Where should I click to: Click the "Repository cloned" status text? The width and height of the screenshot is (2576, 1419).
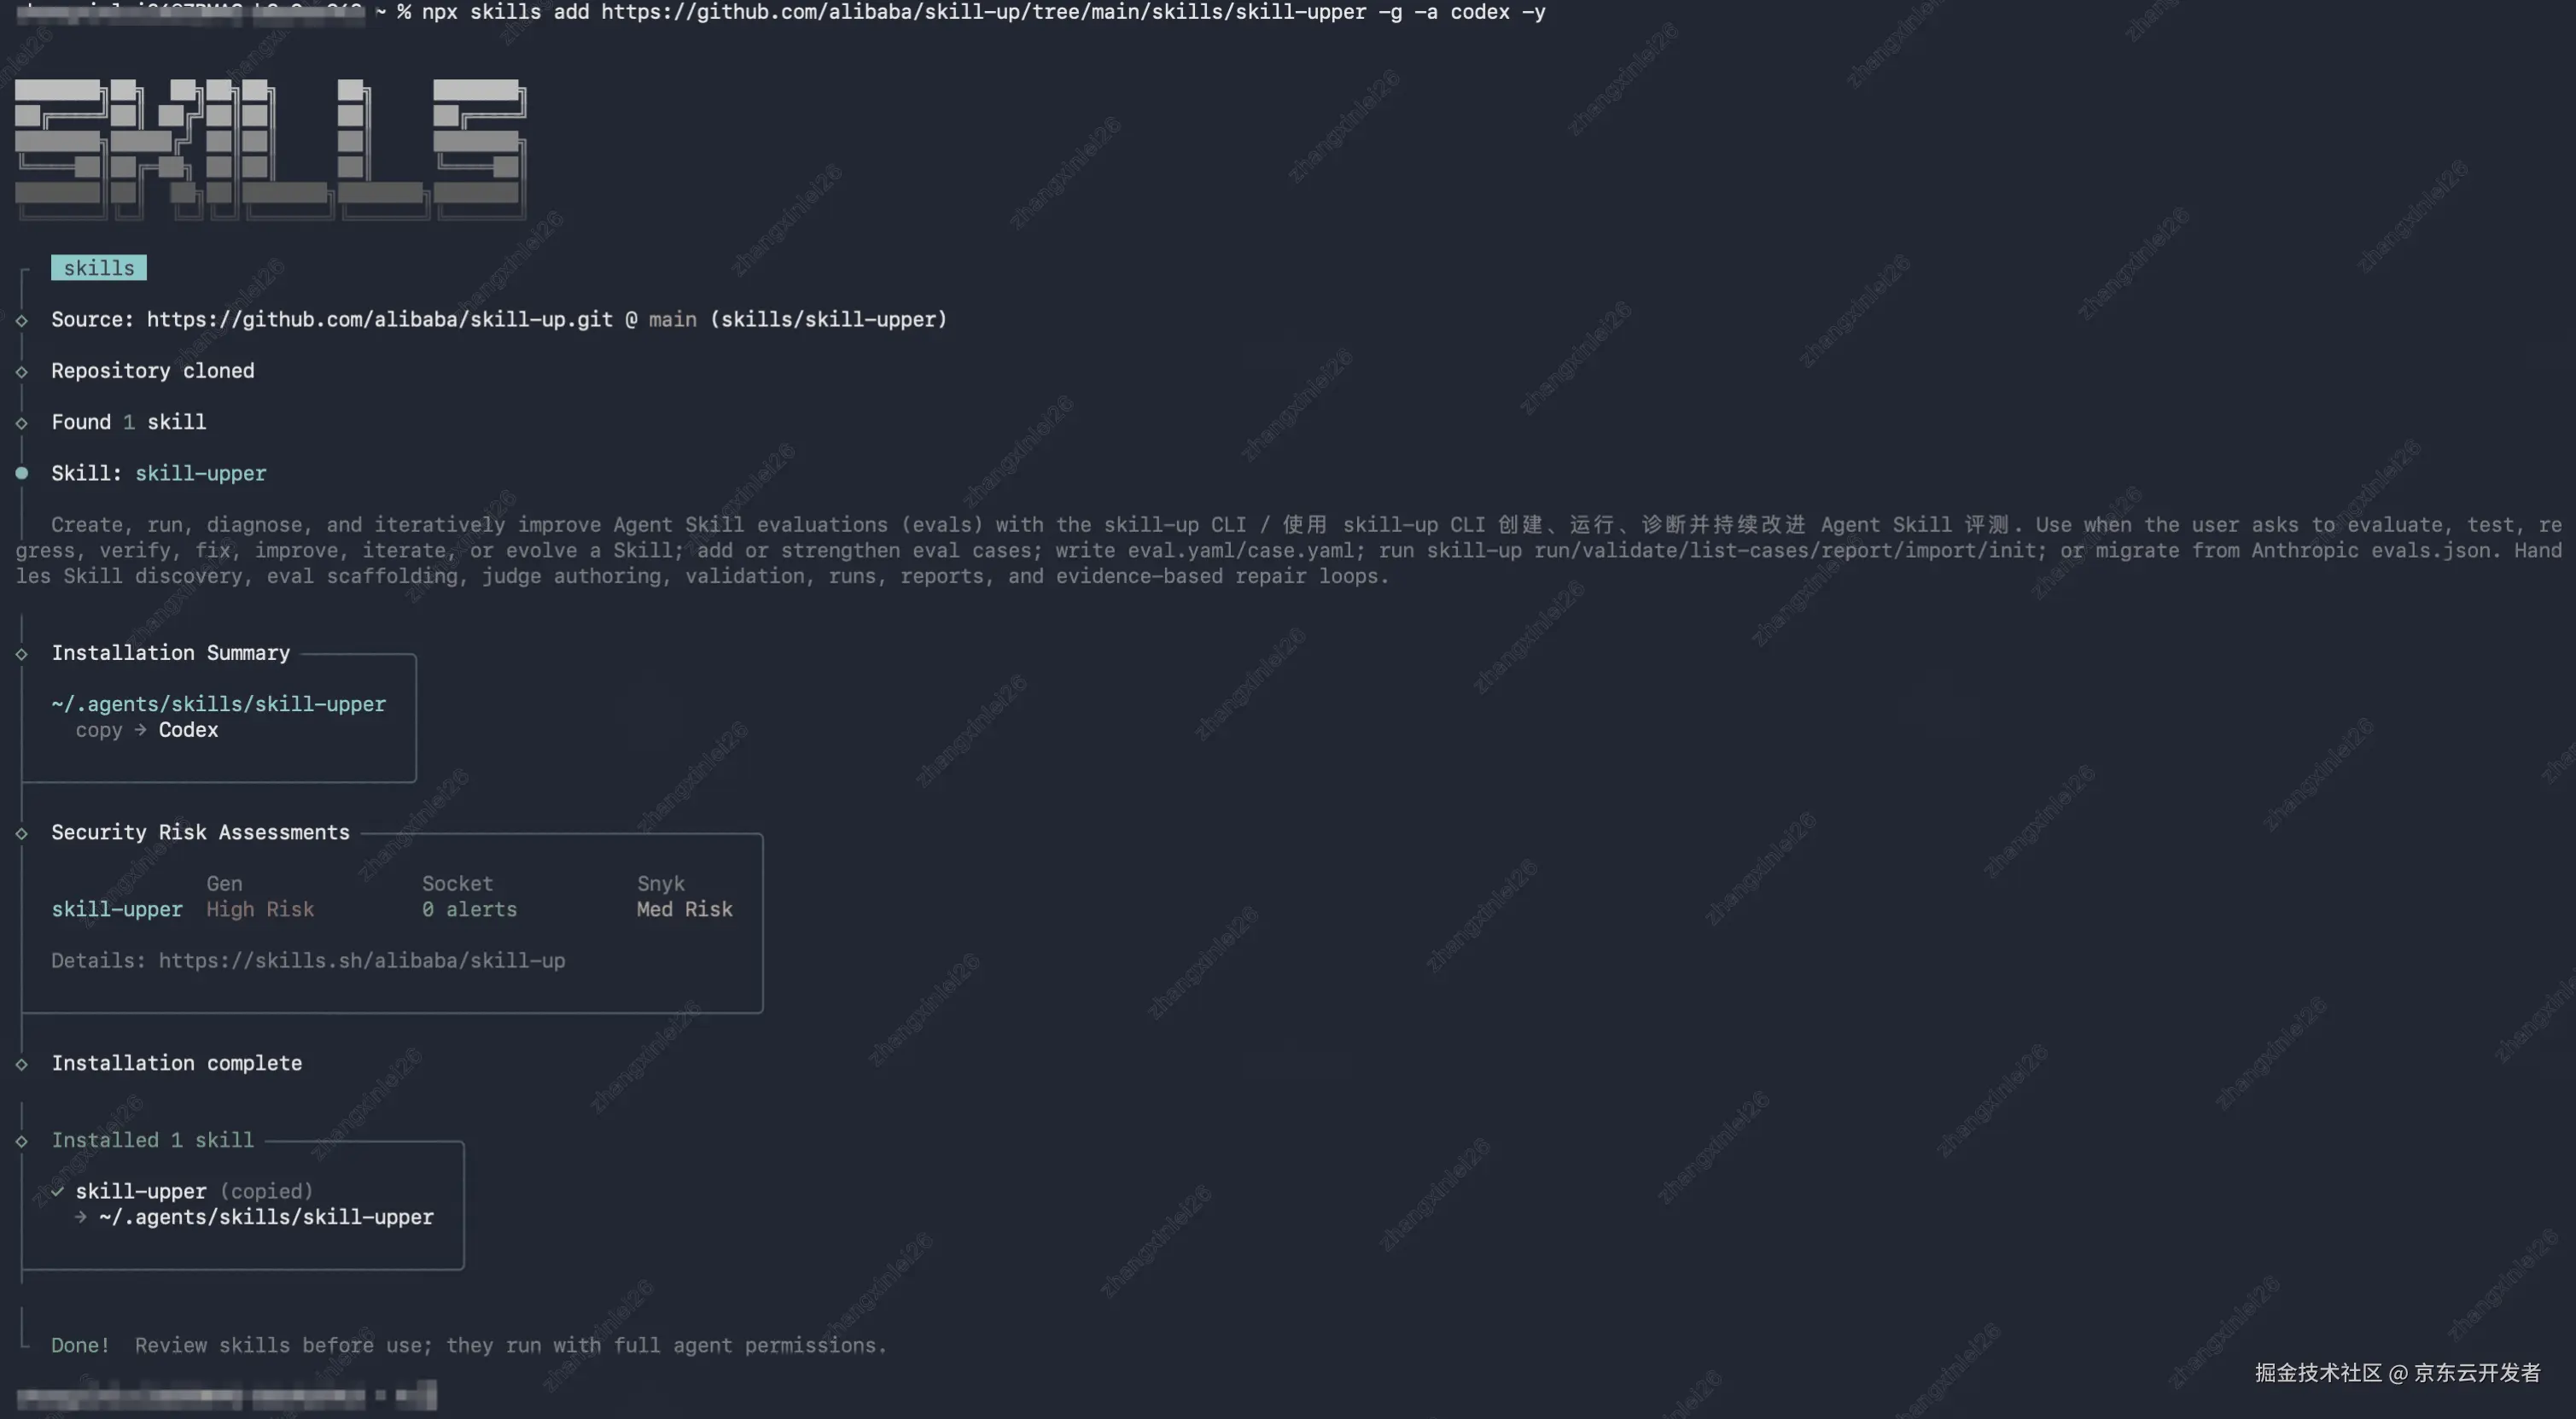click(153, 371)
